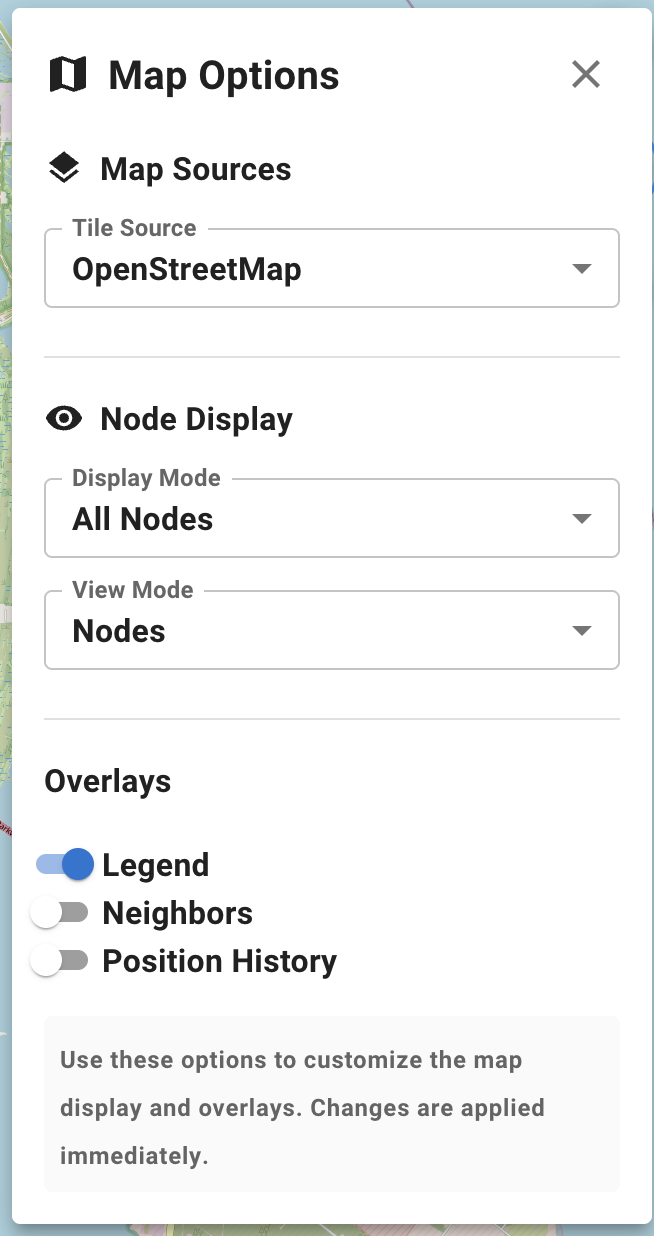Click the dropdown arrow on View Mode
654x1236 pixels.
pos(581,630)
